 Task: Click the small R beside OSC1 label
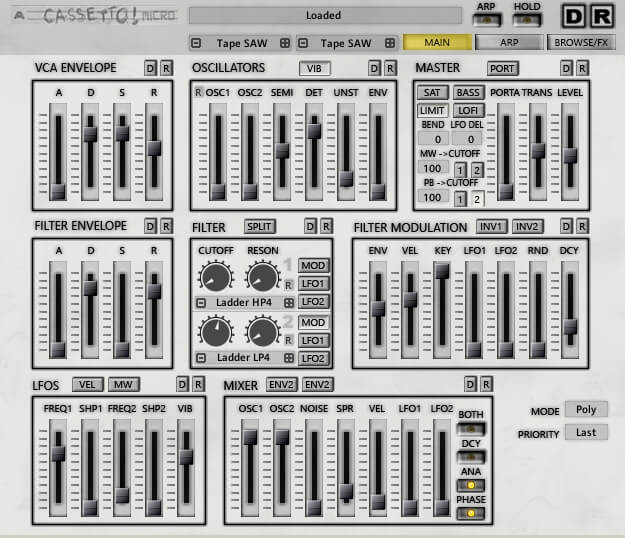click(198, 92)
